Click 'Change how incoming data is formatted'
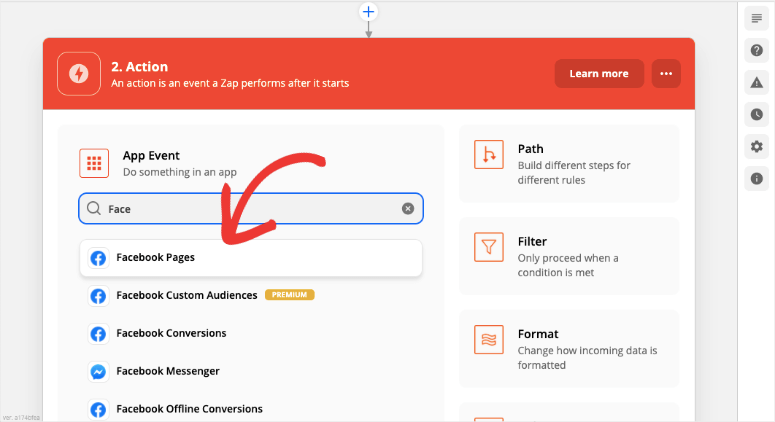This screenshot has width=775, height=422. coord(587,358)
